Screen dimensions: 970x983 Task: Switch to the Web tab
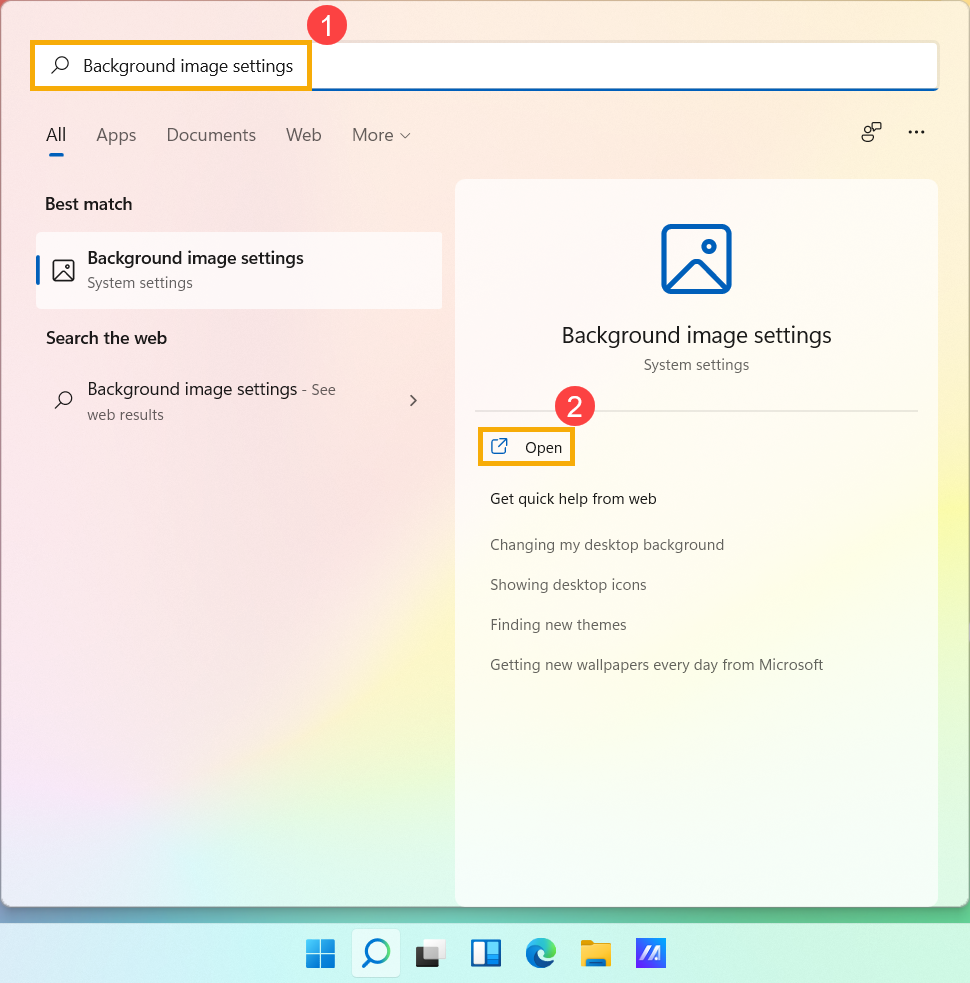click(303, 135)
